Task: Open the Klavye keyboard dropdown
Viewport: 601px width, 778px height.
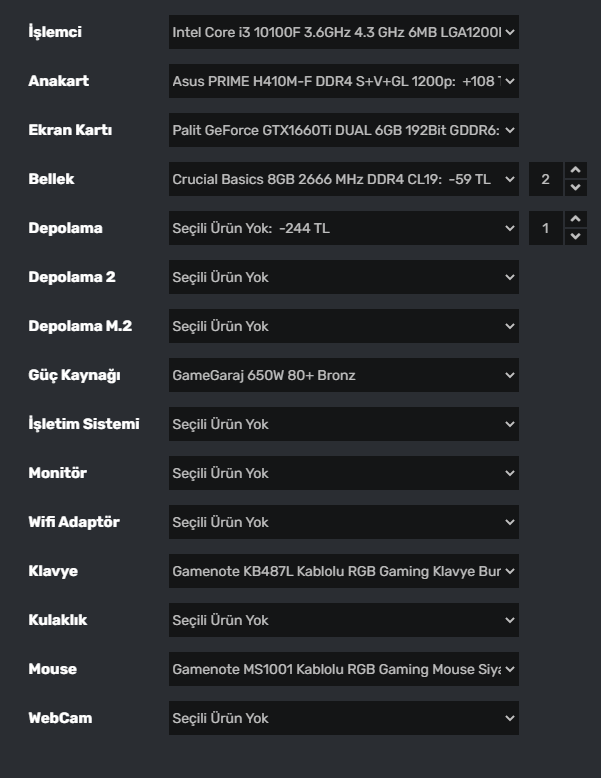Action: coord(343,571)
